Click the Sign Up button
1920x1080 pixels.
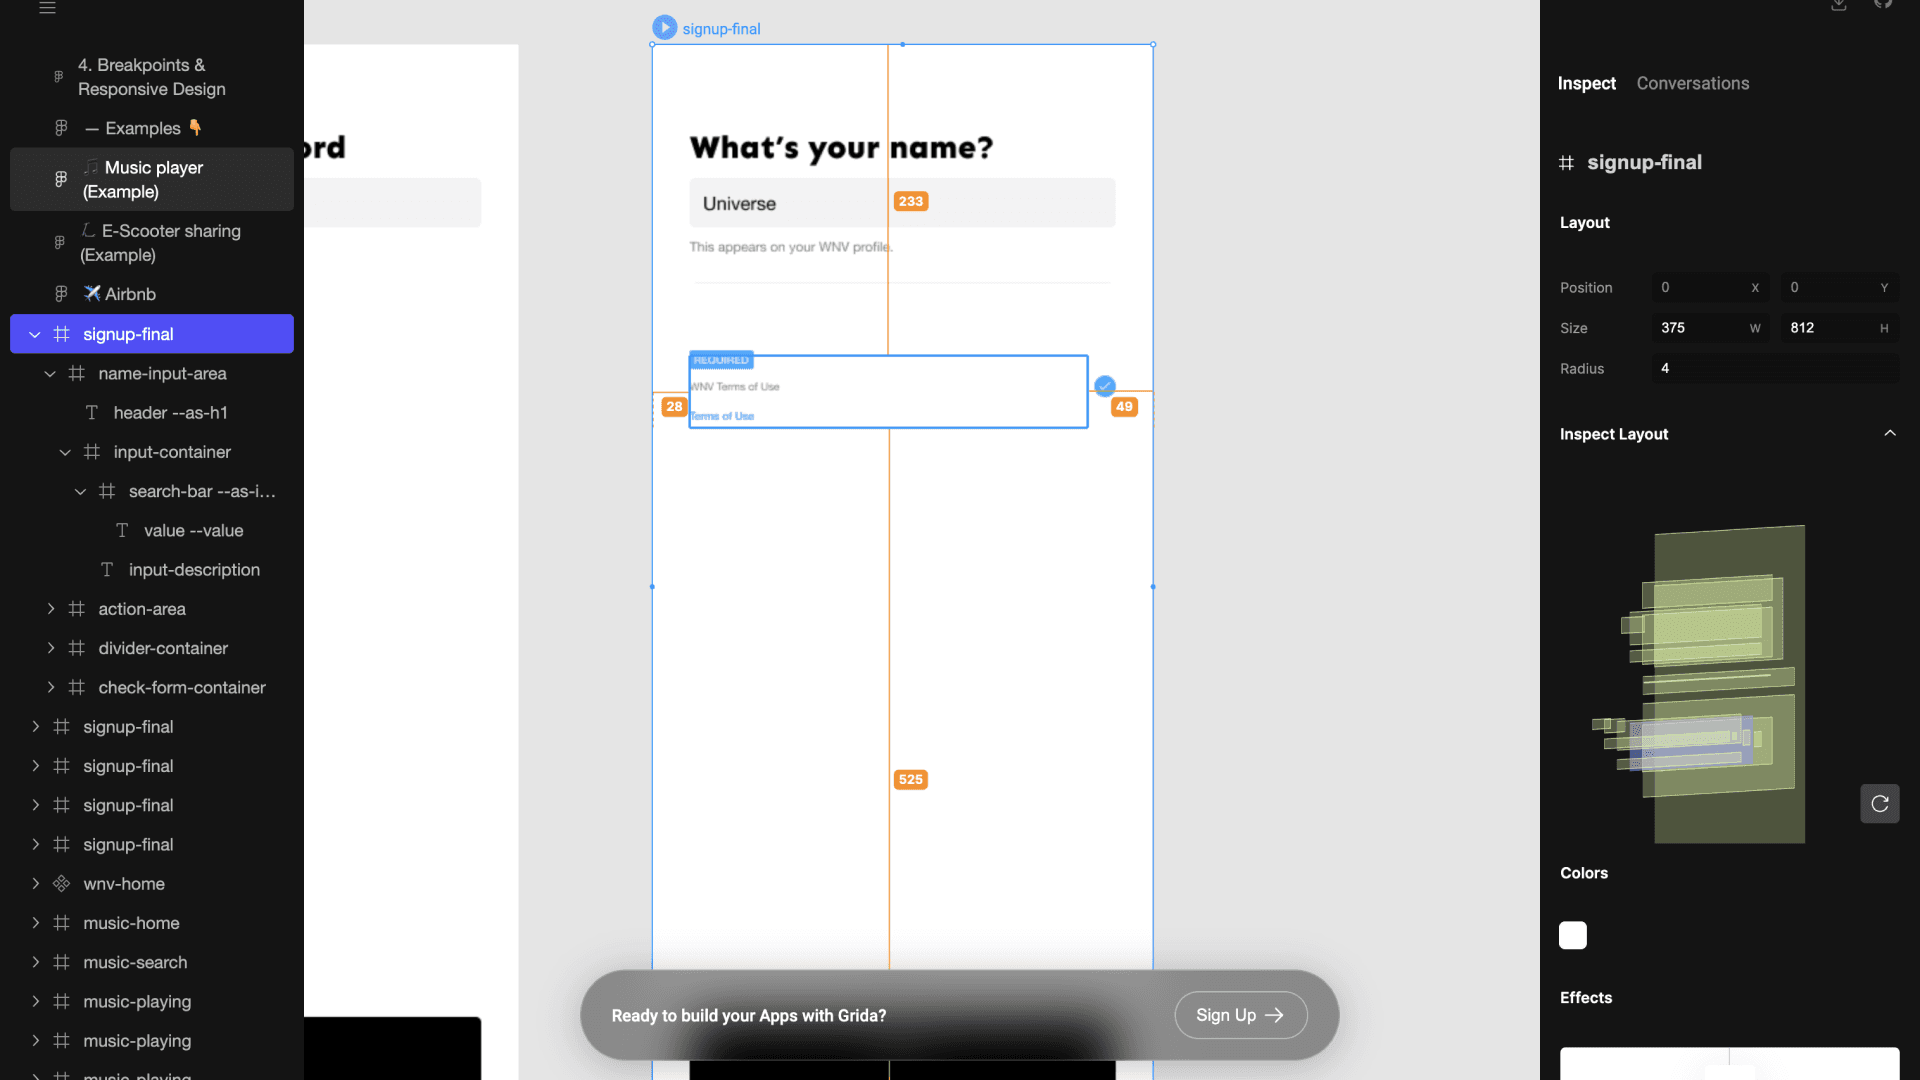coord(1240,1015)
